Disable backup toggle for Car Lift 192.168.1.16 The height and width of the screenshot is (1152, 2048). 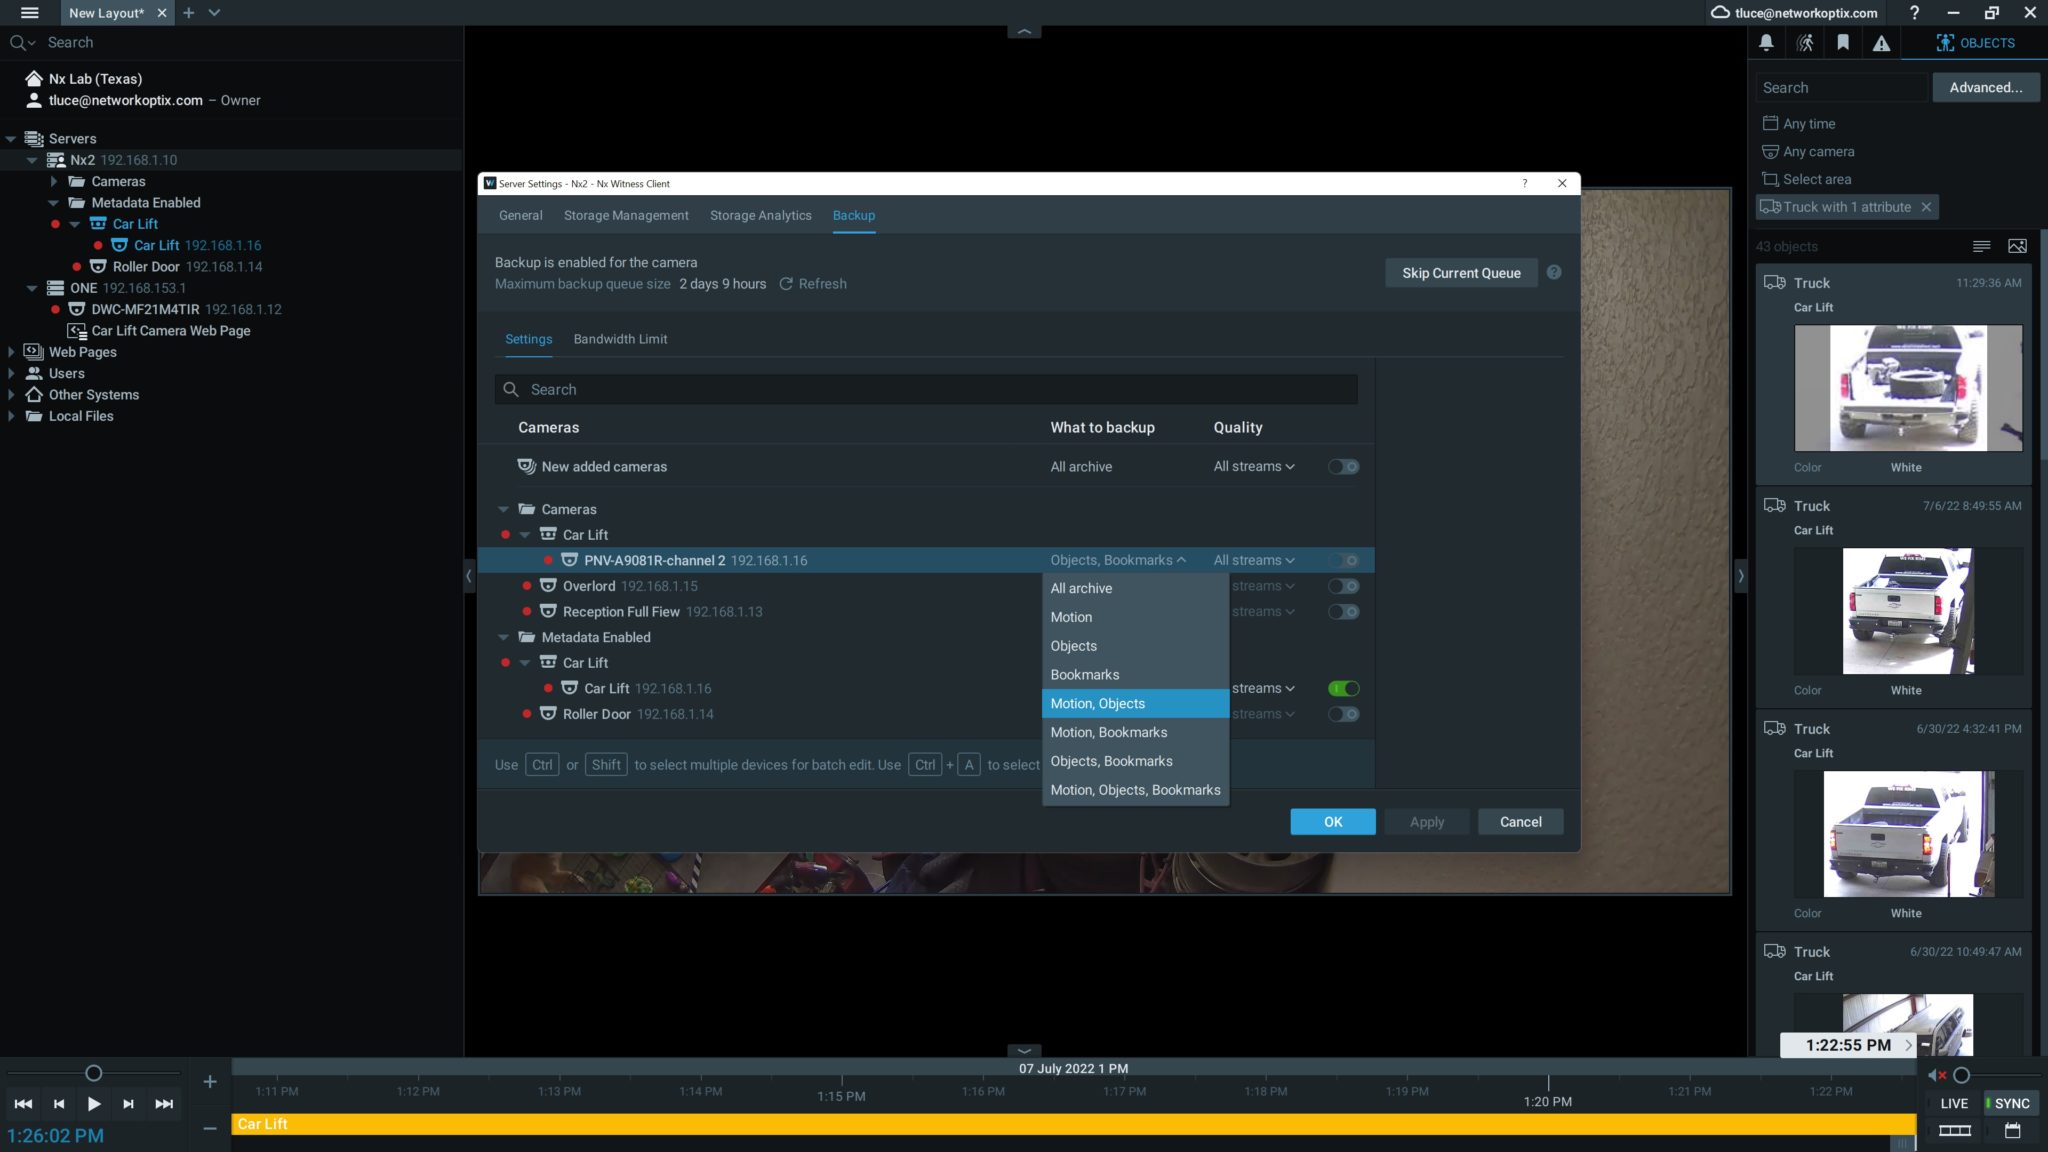pos(1343,688)
